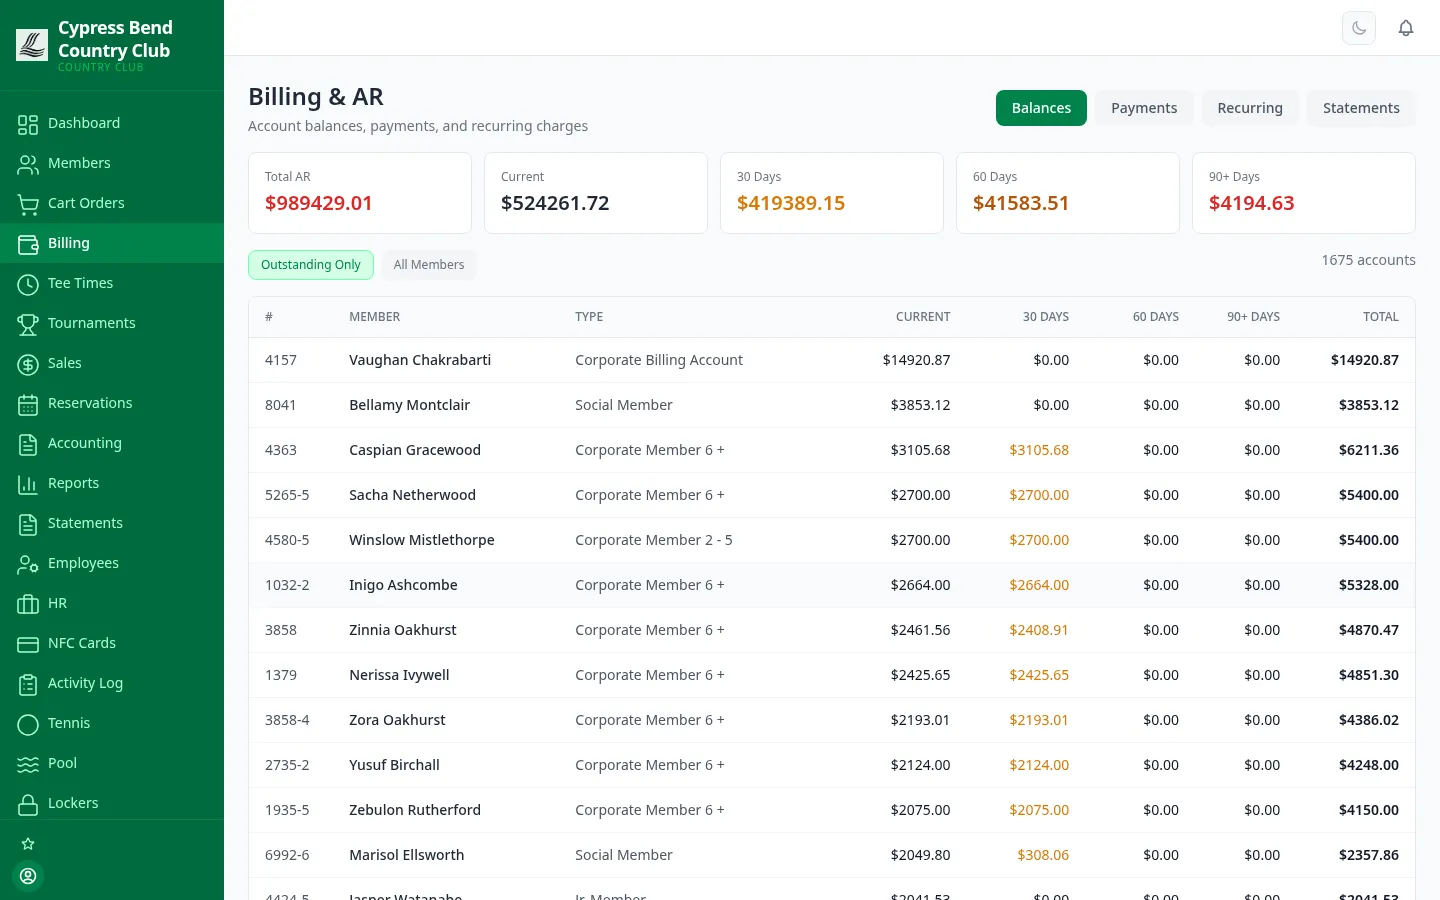The height and width of the screenshot is (900, 1440).
Task: Click the 30 Days summary card
Action: click(832, 193)
